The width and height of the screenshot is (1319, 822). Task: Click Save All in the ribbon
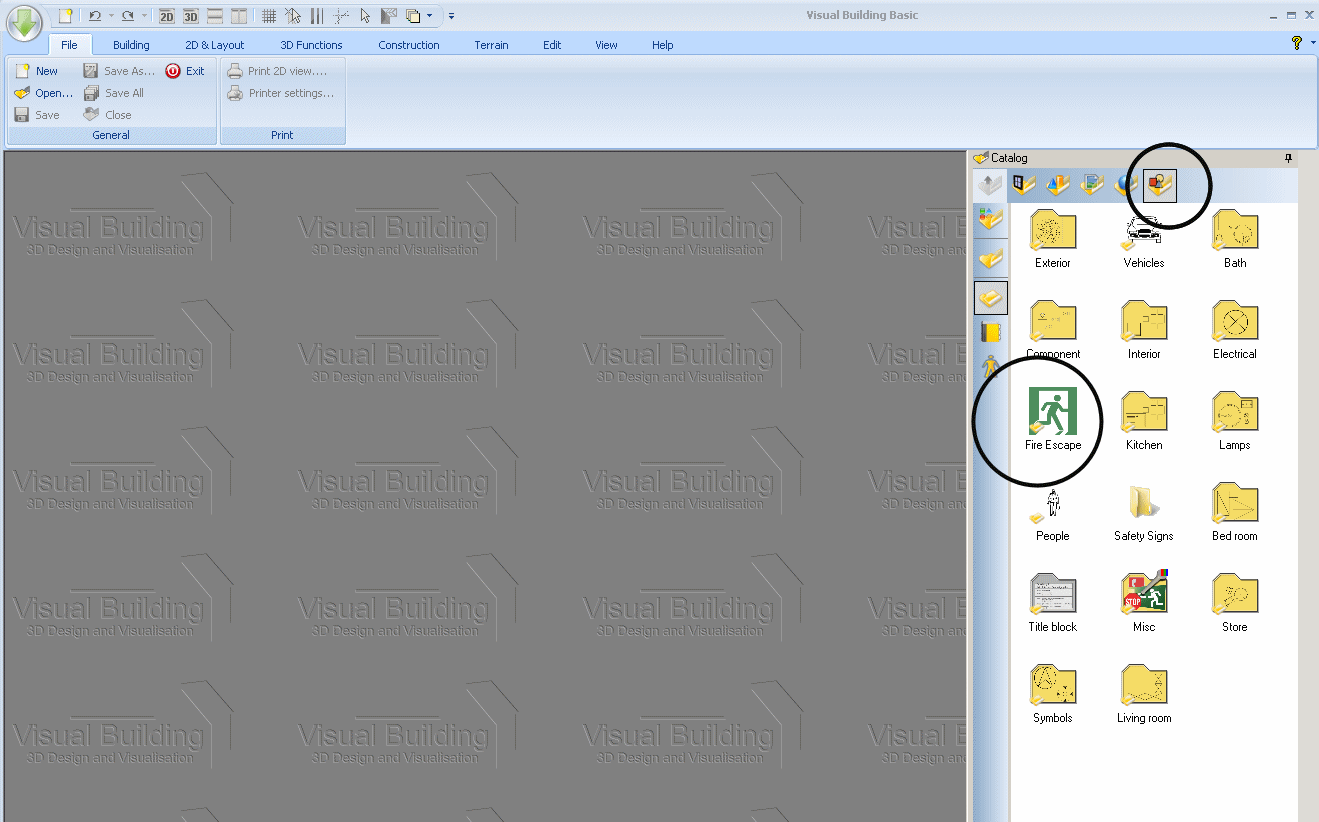[114, 93]
